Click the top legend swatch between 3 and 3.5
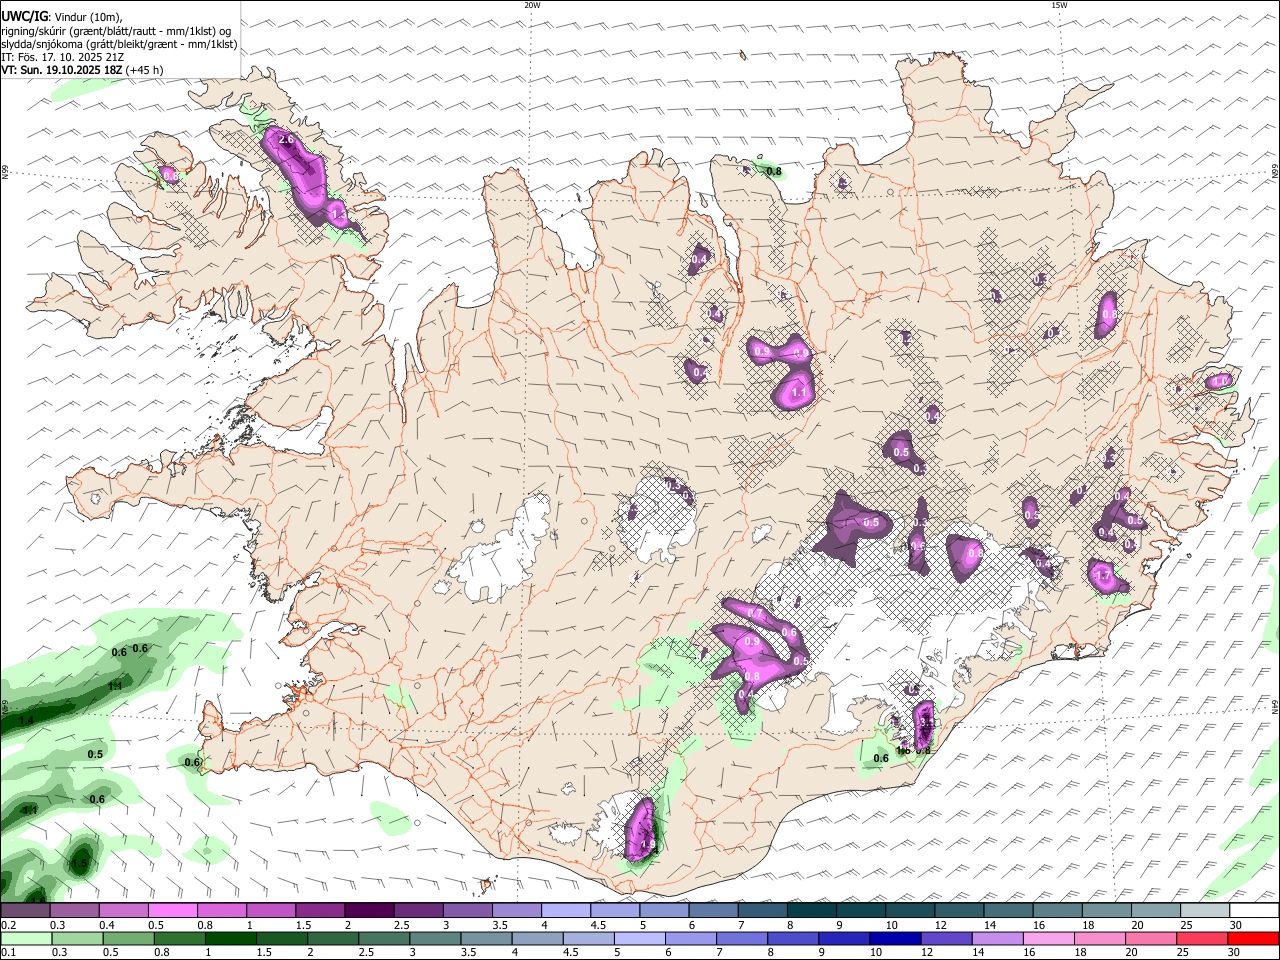1280x960 pixels. tap(467, 911)
